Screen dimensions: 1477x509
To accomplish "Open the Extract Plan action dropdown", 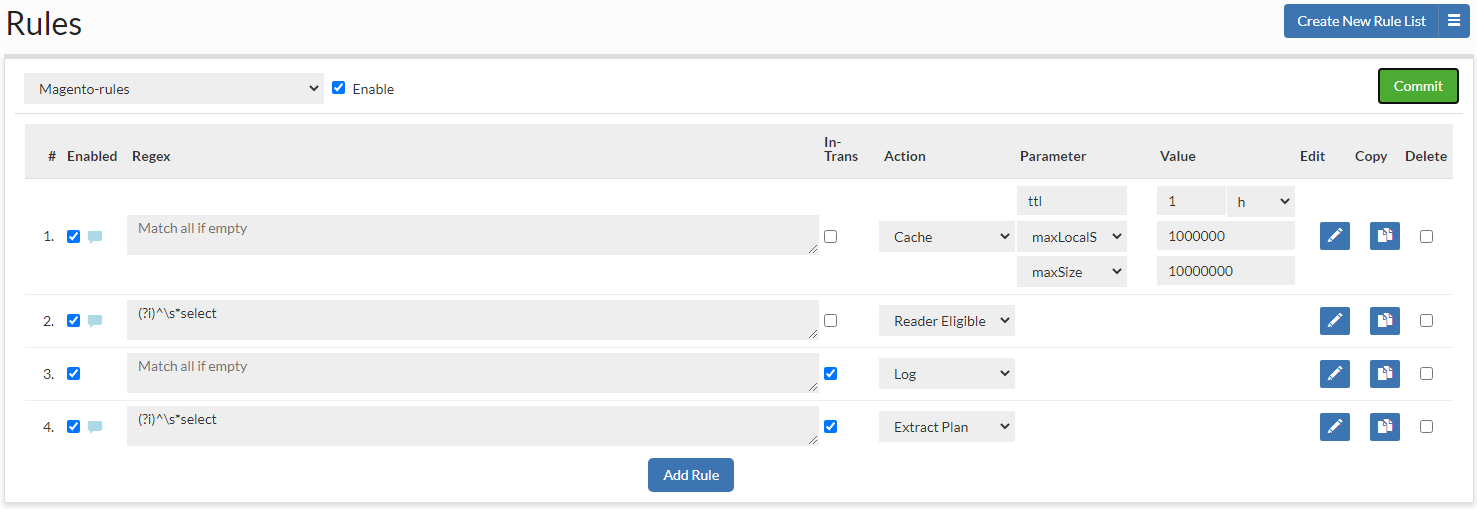I will pyautogui.click(x=946, y=427).
